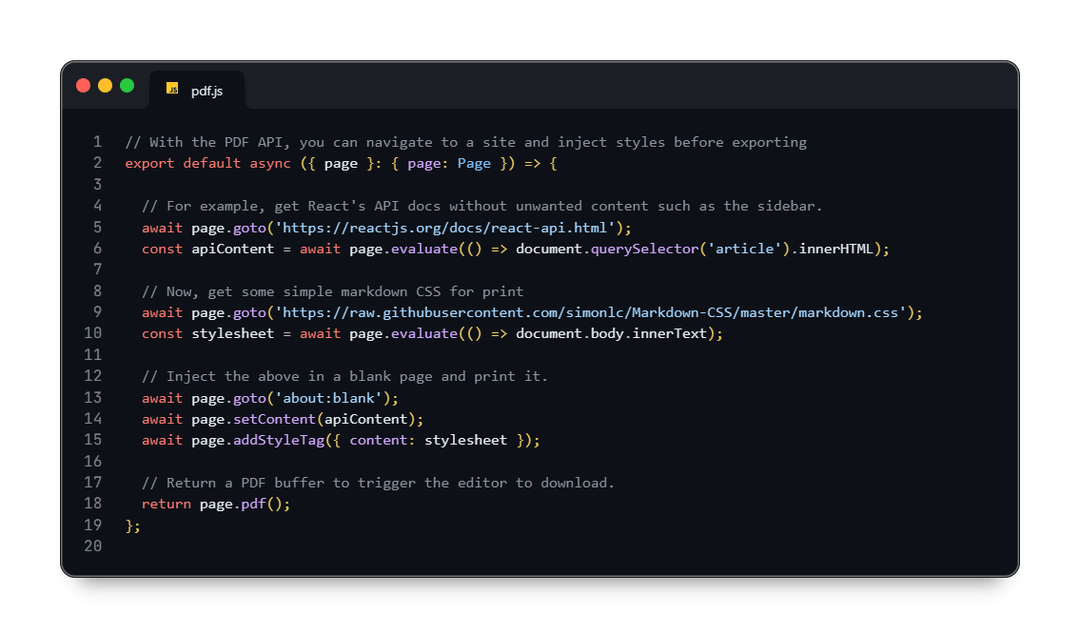Click the yellow minimize traffic light
Viewport: 1080px width, 638px height.
pos(104,85)
